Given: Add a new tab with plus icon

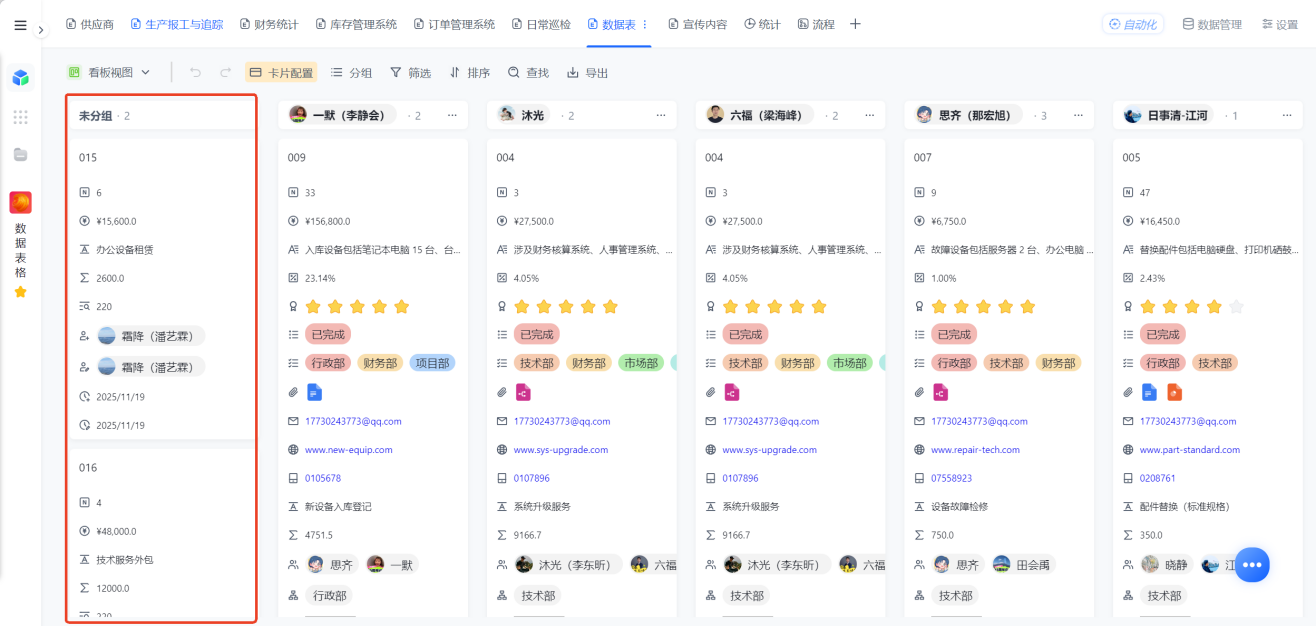Looking at the screenshot, I should tap(855, 24).
